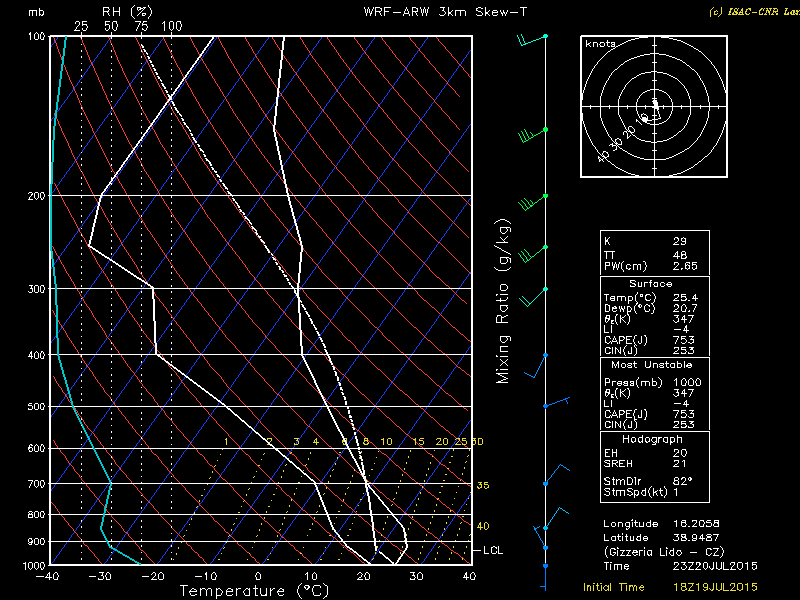Click the 900 mb pressure axis label
The height and width of the screenshot is (600, 800).
point(36,541)
